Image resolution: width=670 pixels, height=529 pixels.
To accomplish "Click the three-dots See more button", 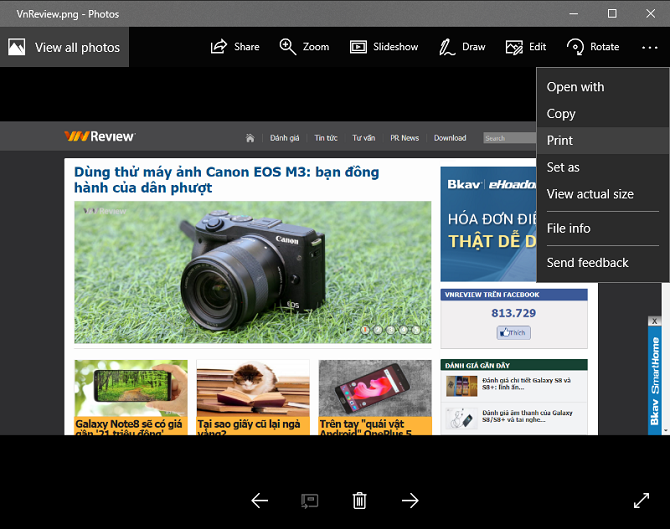I will coord(649,47).
